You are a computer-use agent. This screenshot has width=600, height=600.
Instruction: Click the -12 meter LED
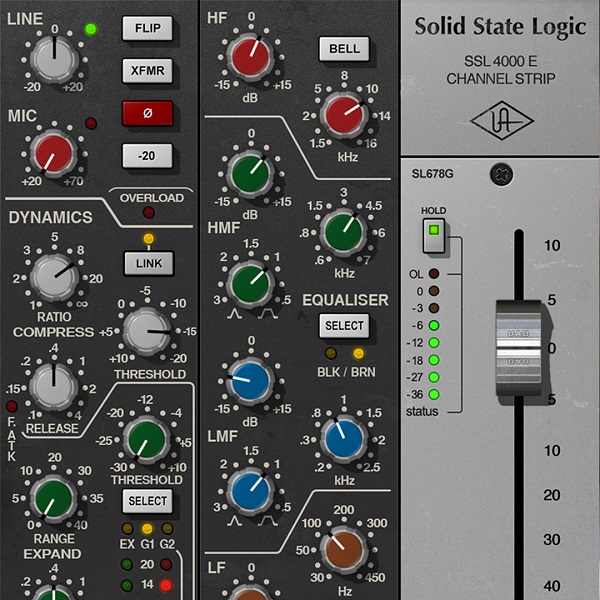434,343
